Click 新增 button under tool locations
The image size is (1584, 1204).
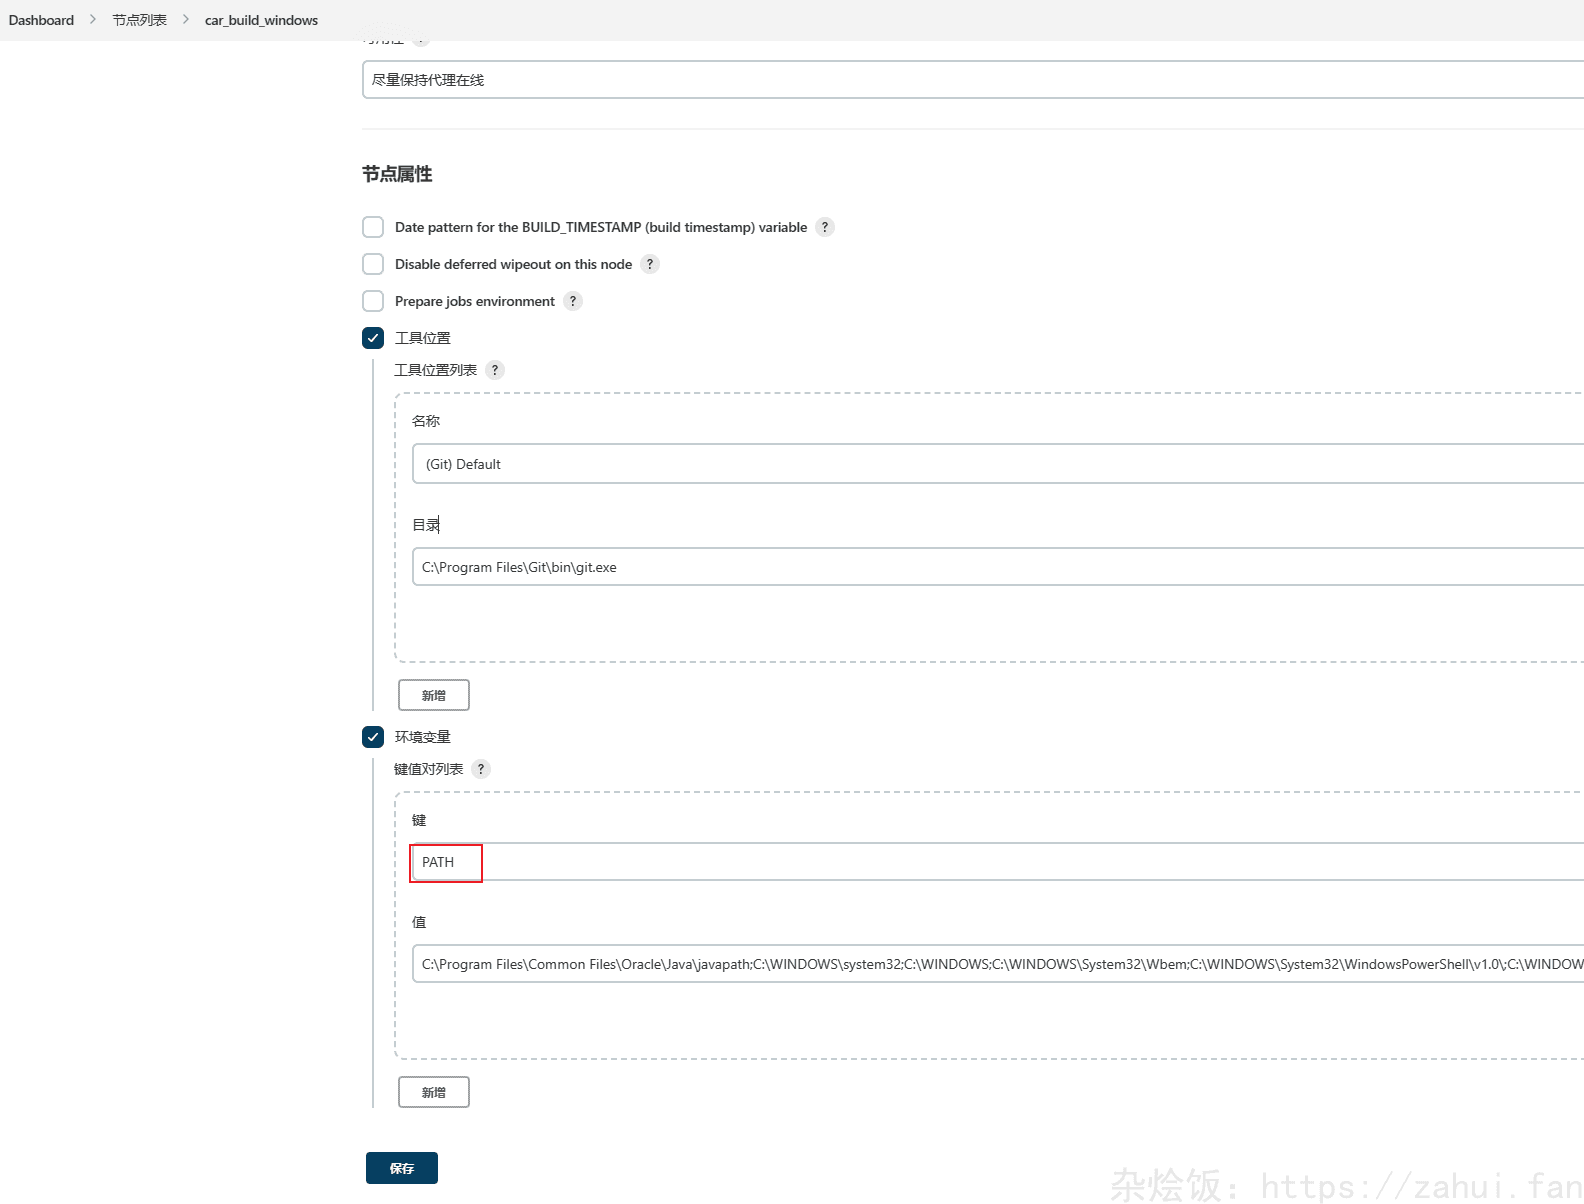433,695
